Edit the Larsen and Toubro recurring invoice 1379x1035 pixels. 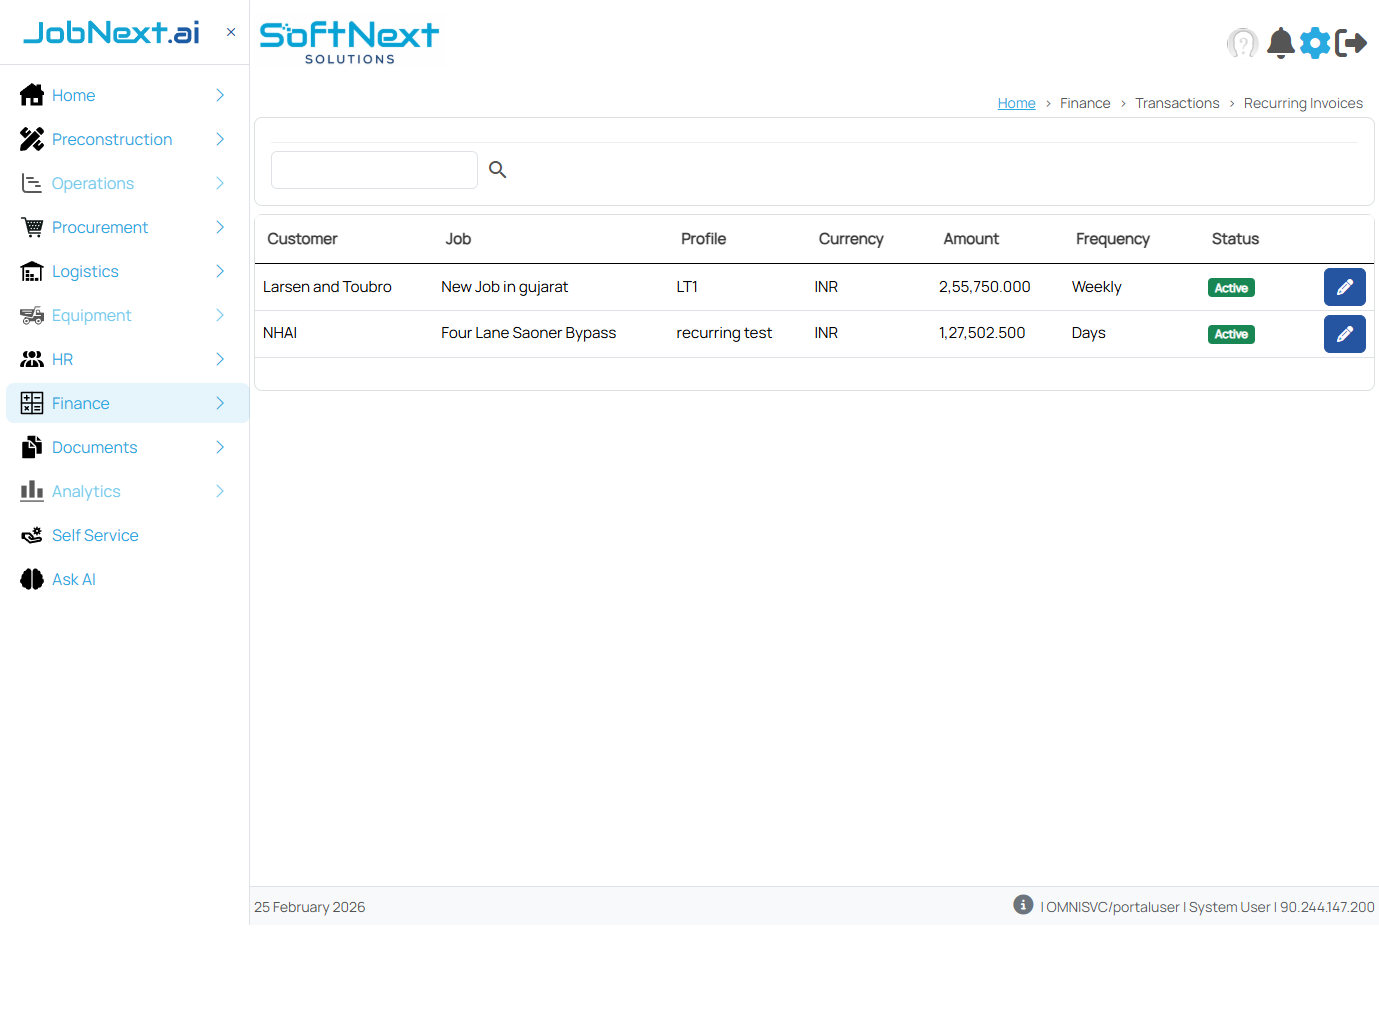pyautogui.click(x=1344, y=287)
